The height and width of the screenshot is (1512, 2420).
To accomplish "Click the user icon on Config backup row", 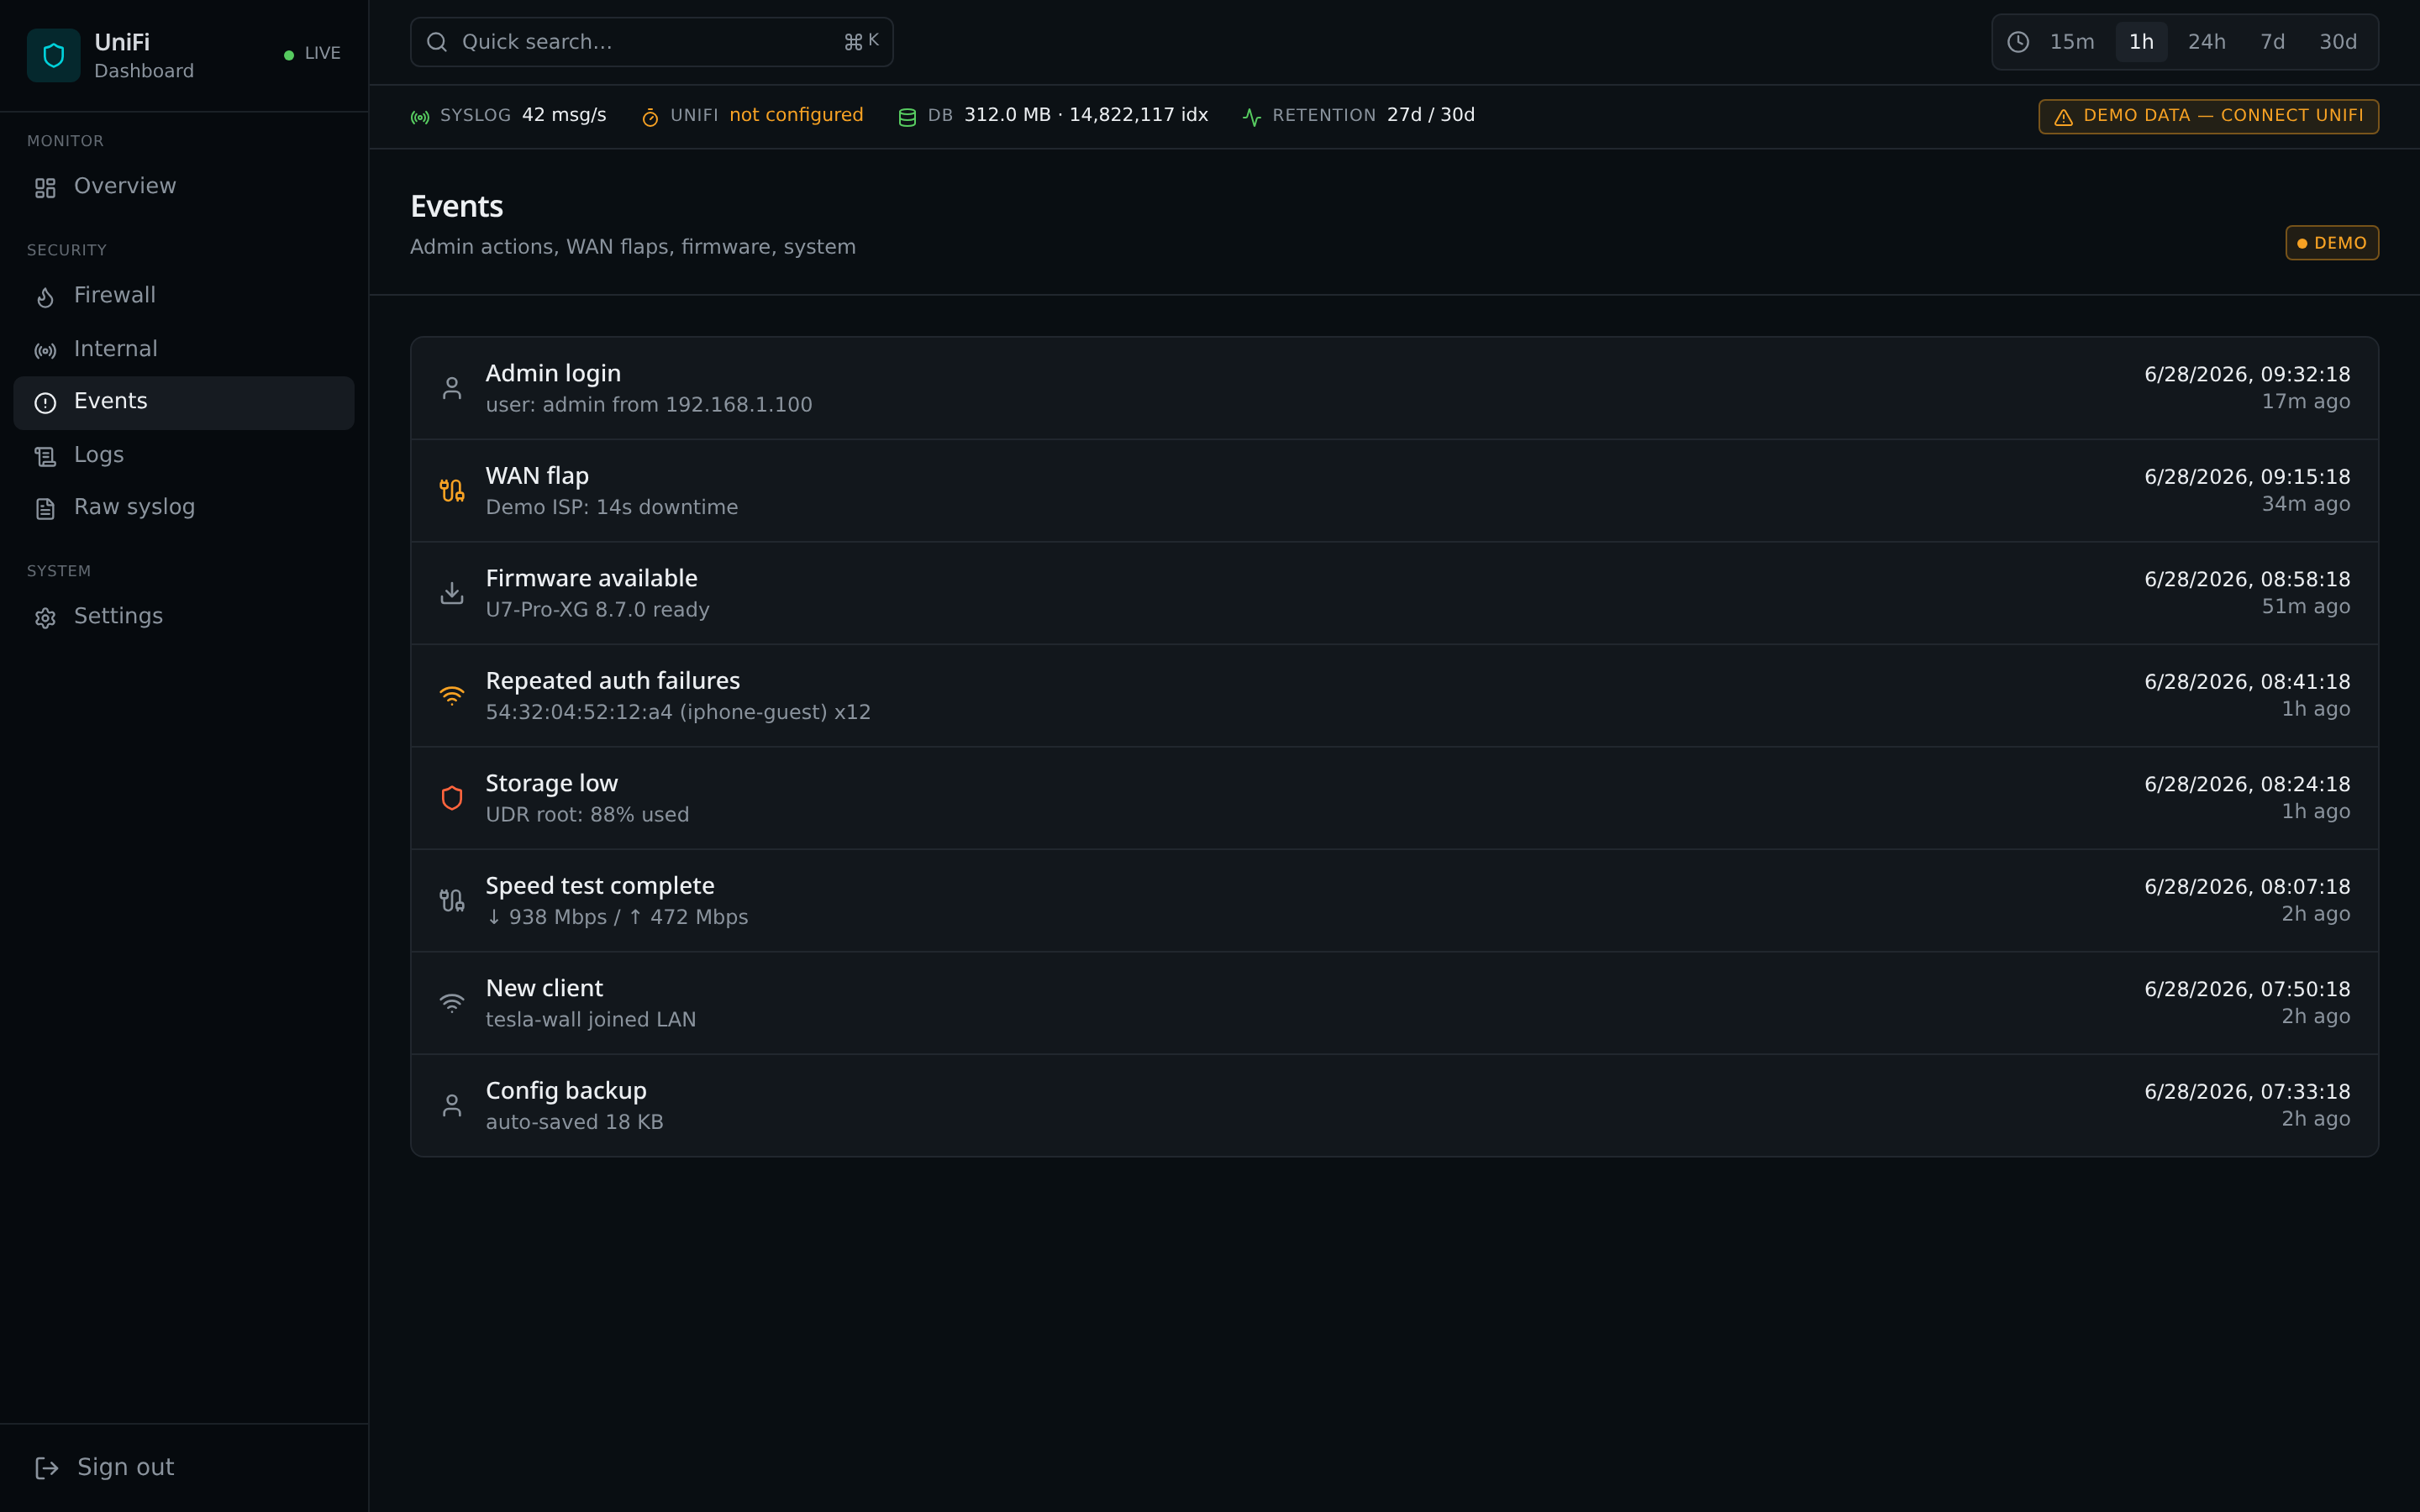I will 452,1106.
